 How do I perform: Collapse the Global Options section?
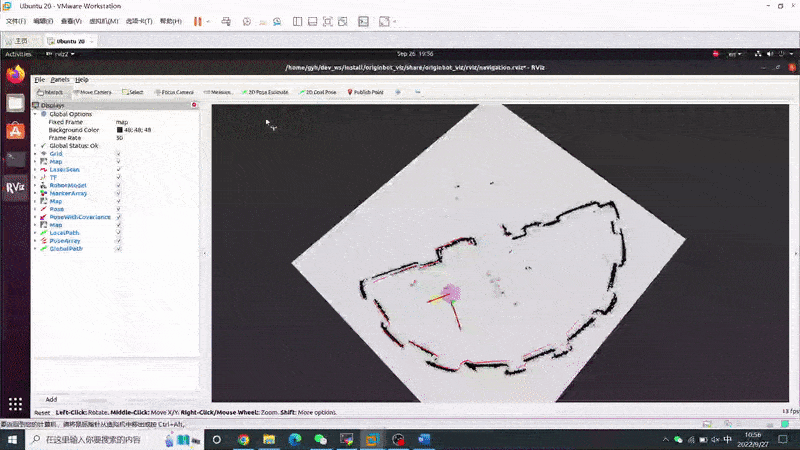point(35,114)
